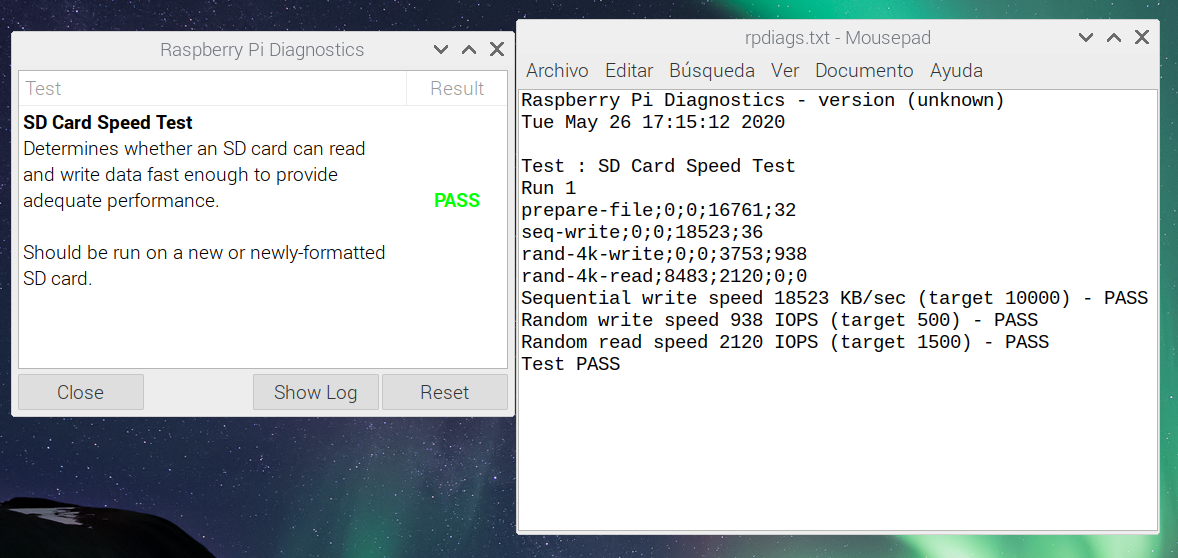The width and height of the screenshot is (1178, 558).
Task: Maximize the Mousepad window
Action: (1113, 37)
